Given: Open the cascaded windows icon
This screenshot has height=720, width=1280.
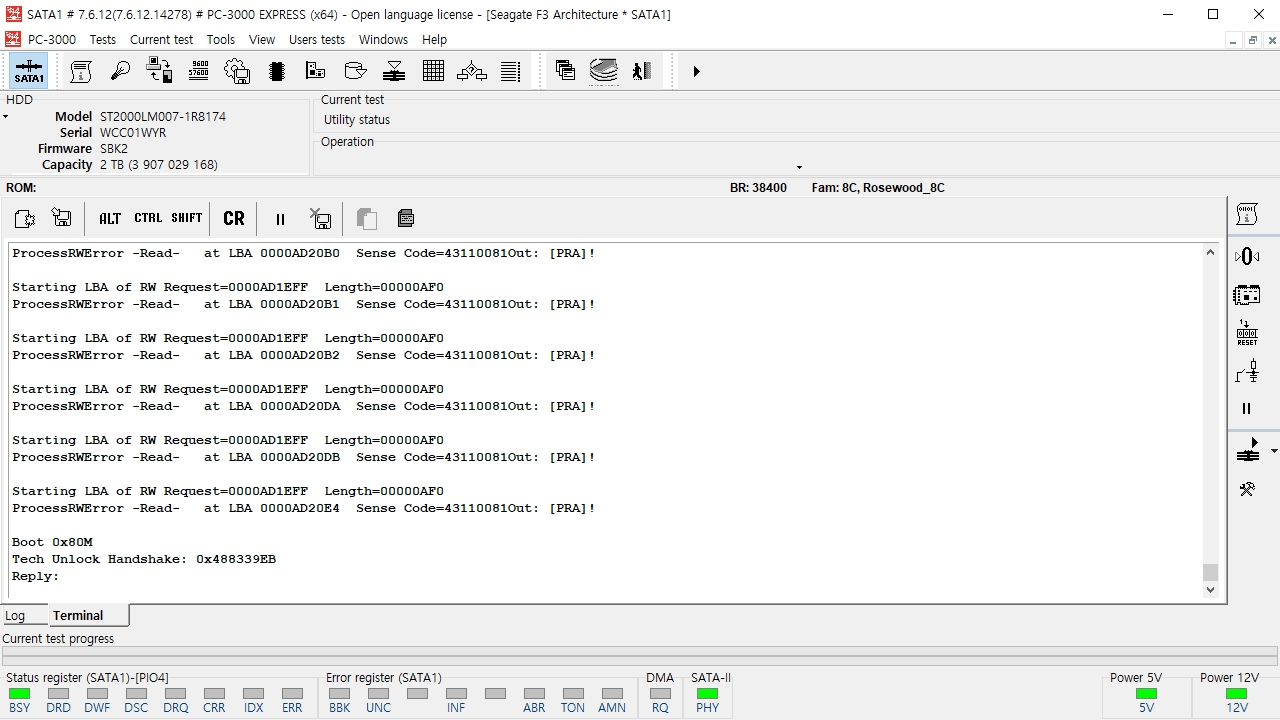Looking at the screenshot, I should (x=565, y=71).
